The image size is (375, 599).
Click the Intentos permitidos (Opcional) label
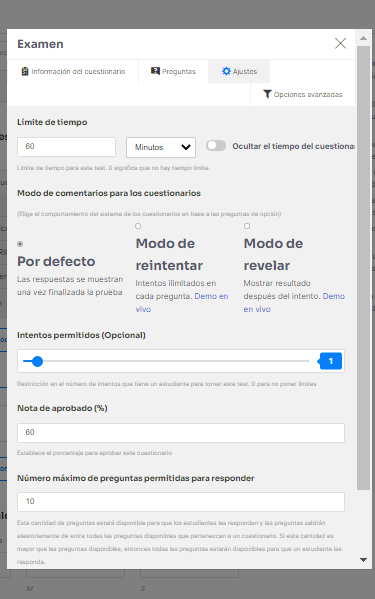(81, 335)
